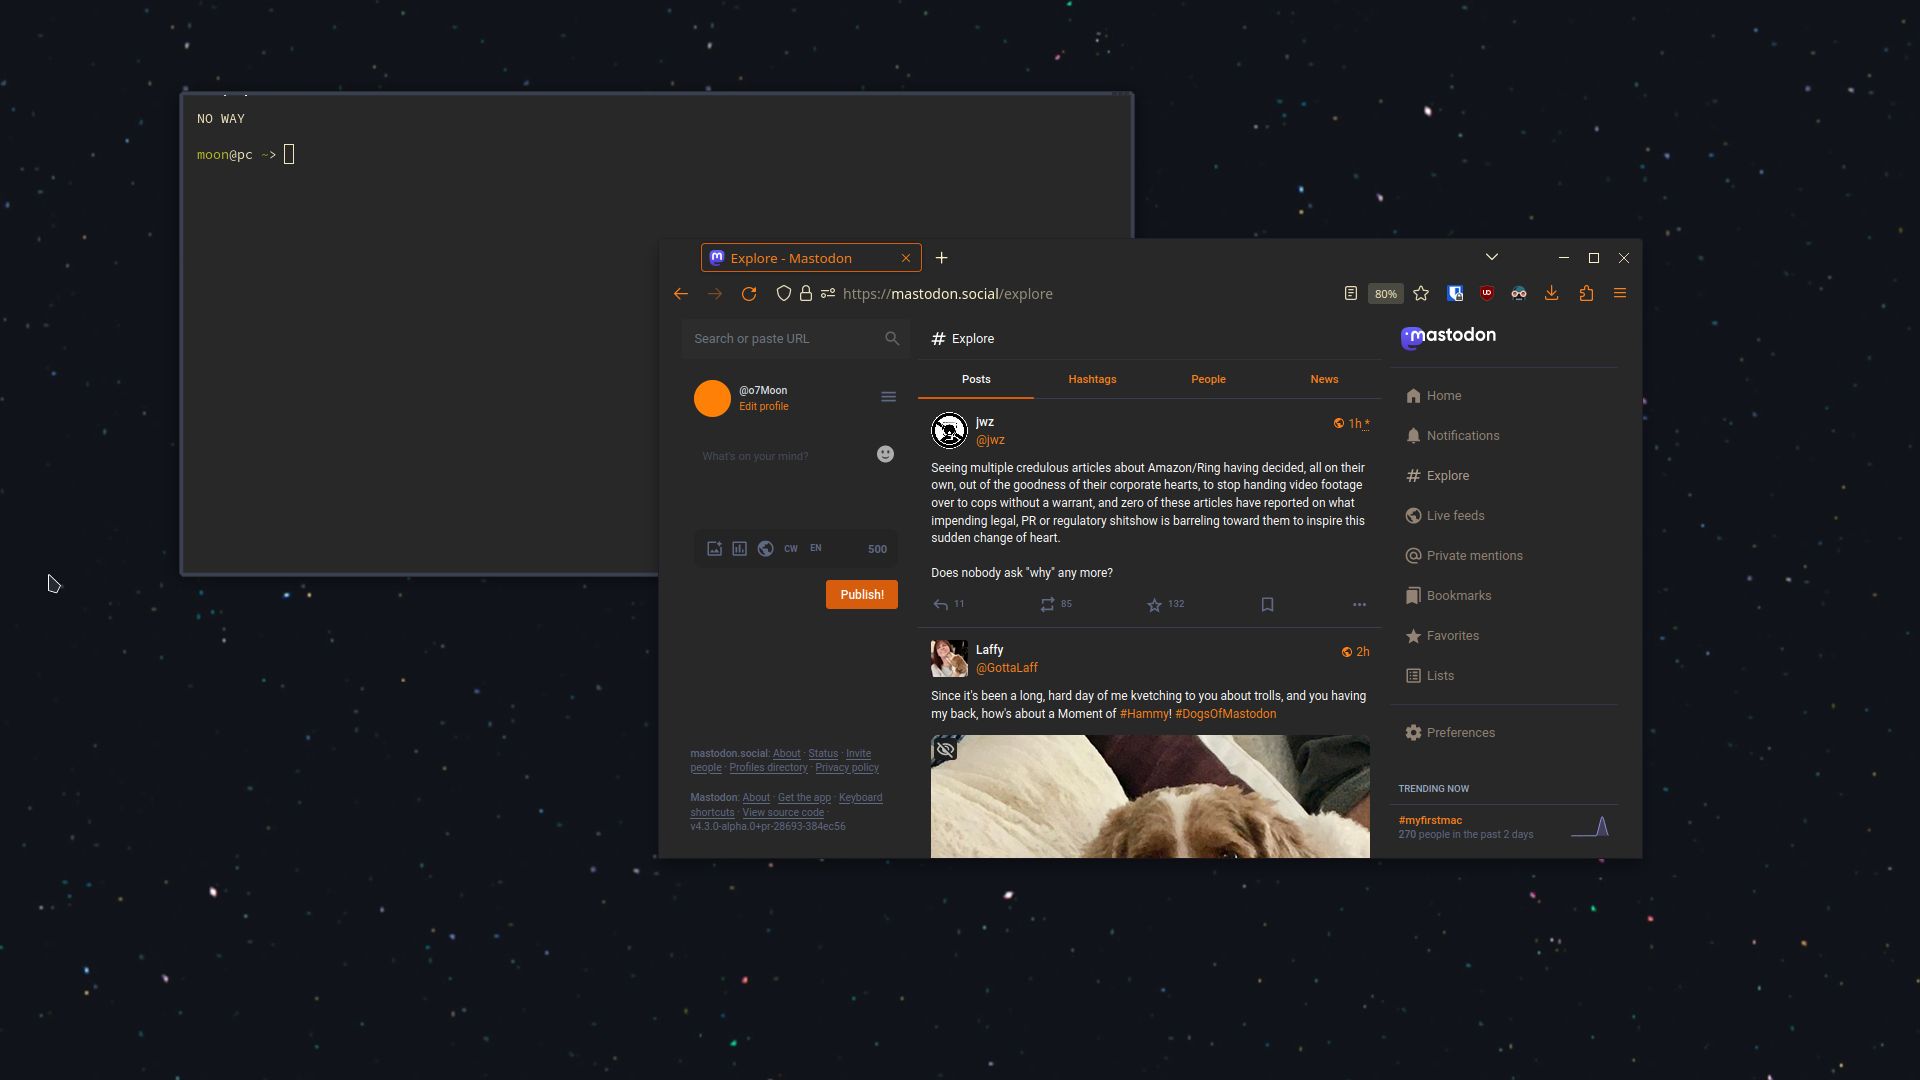Viewport: 1920px width, 1080px height.
Task: Open Preferences in Mastodon sidebar
Action: click(1460, 732)
